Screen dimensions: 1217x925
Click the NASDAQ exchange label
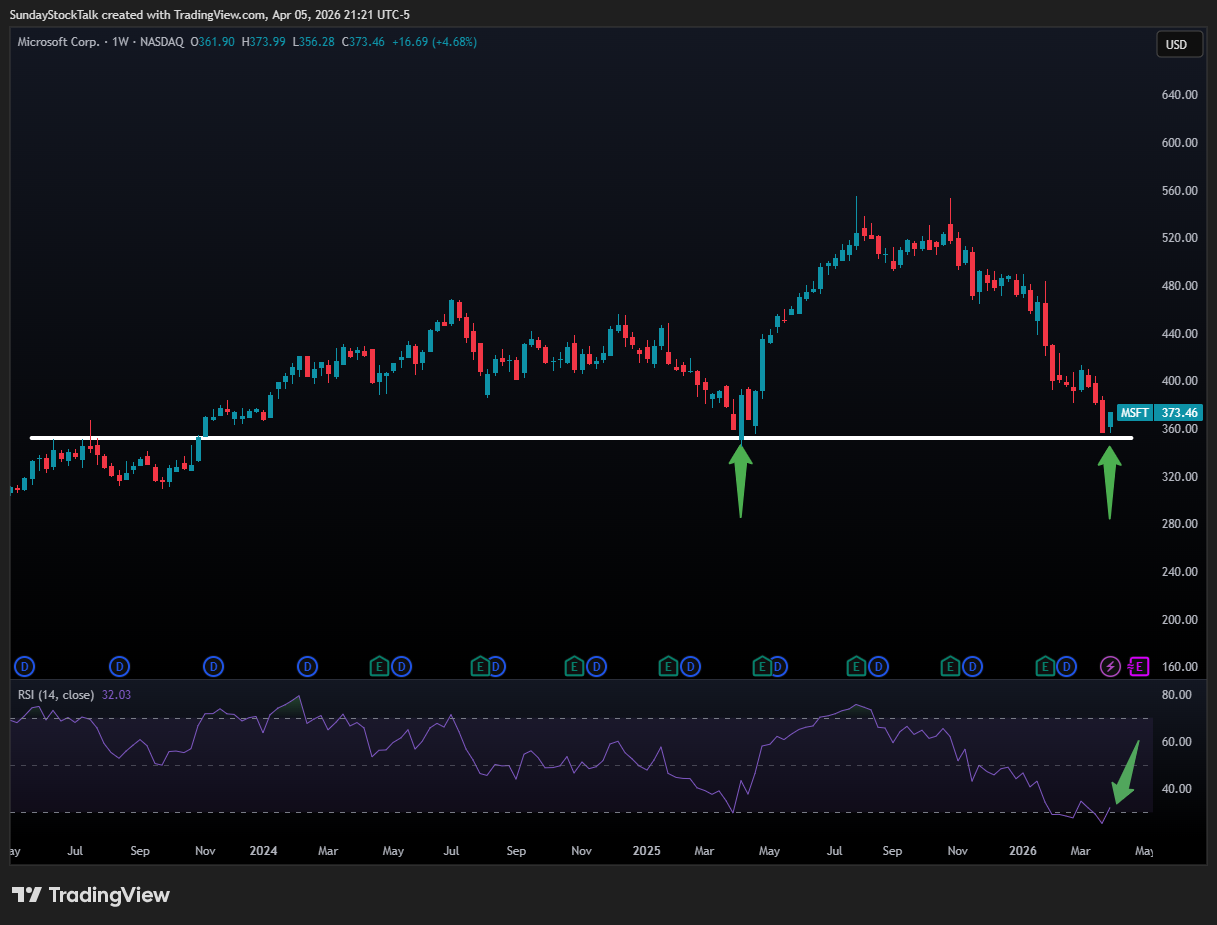click(x=162, y=42)
